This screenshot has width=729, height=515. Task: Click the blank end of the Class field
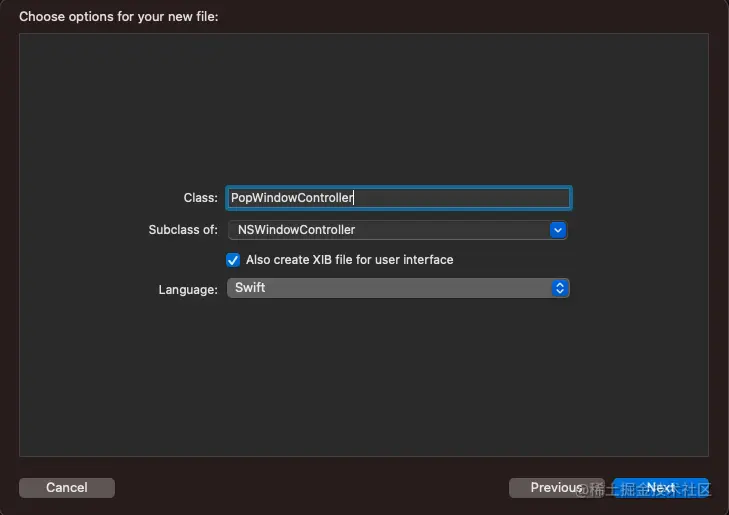click(x=470, y=198)
